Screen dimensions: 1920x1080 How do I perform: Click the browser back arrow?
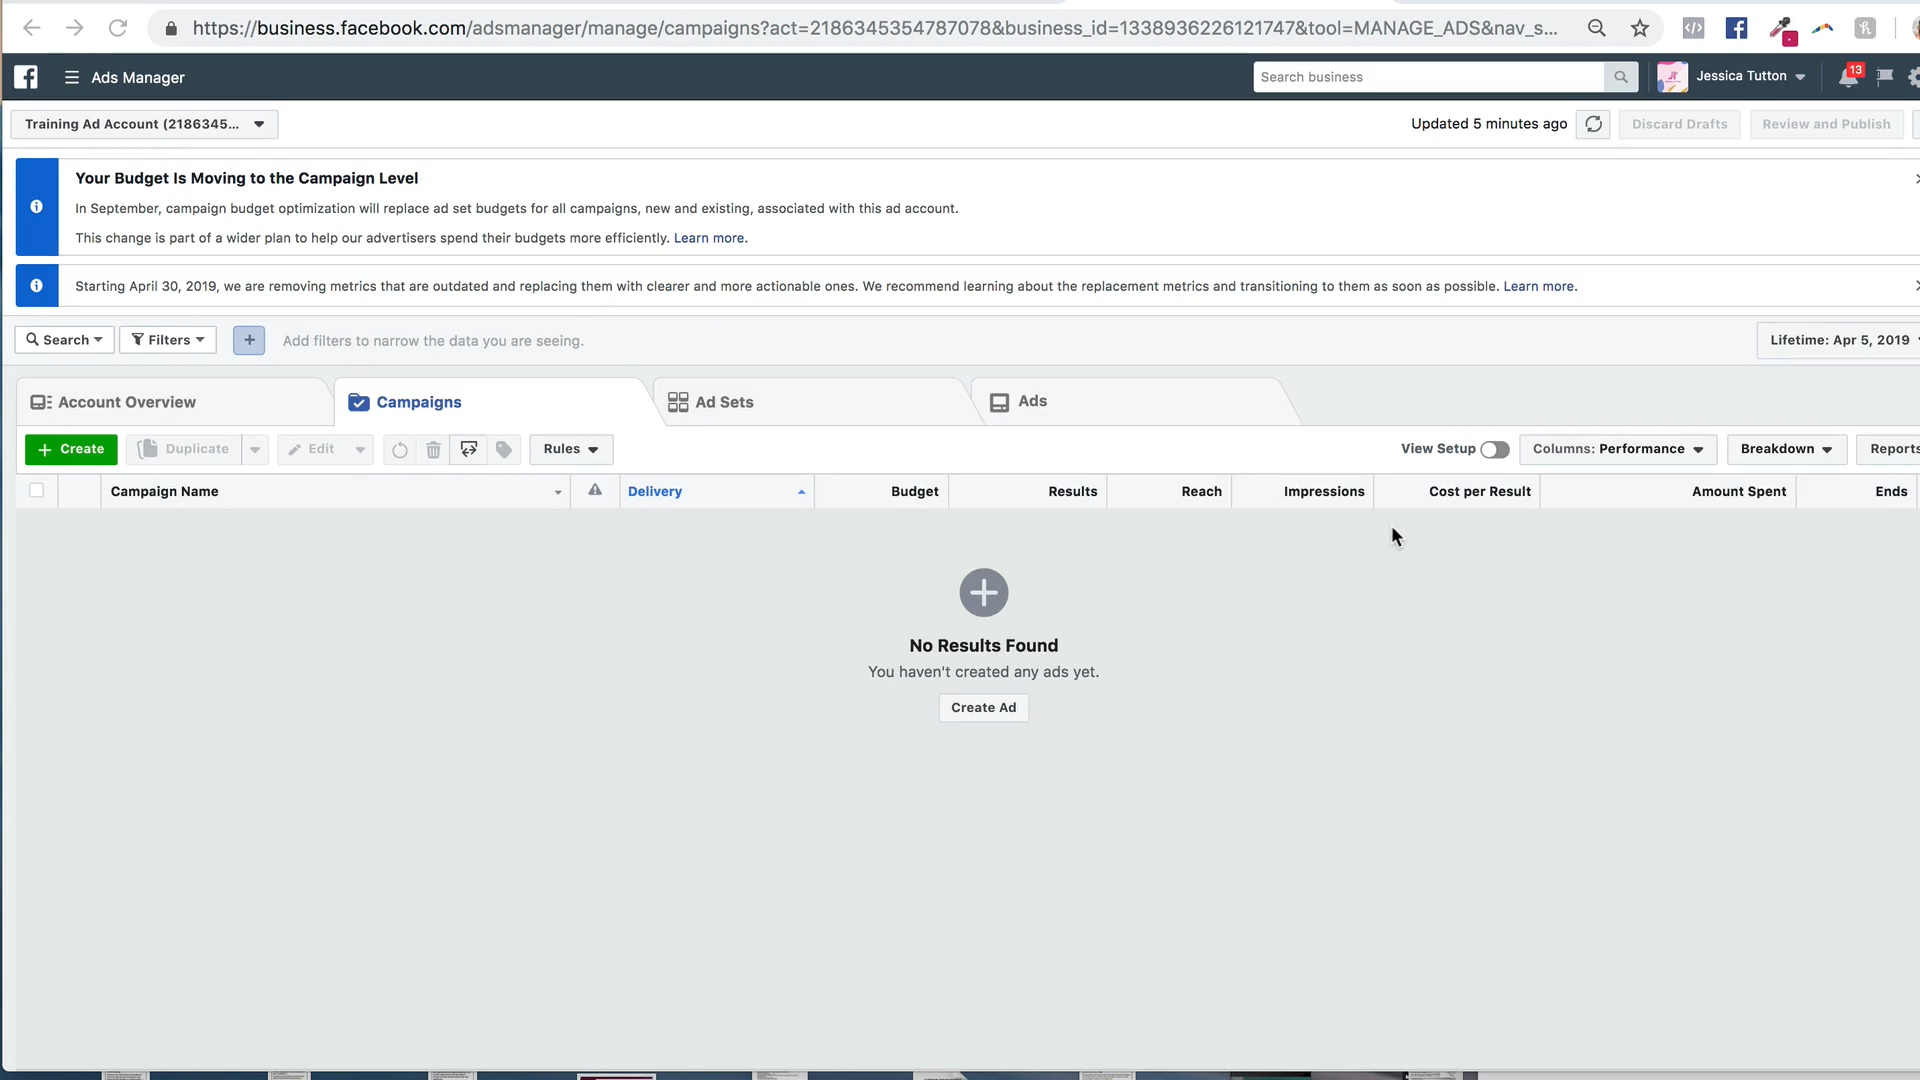(32, 28)
